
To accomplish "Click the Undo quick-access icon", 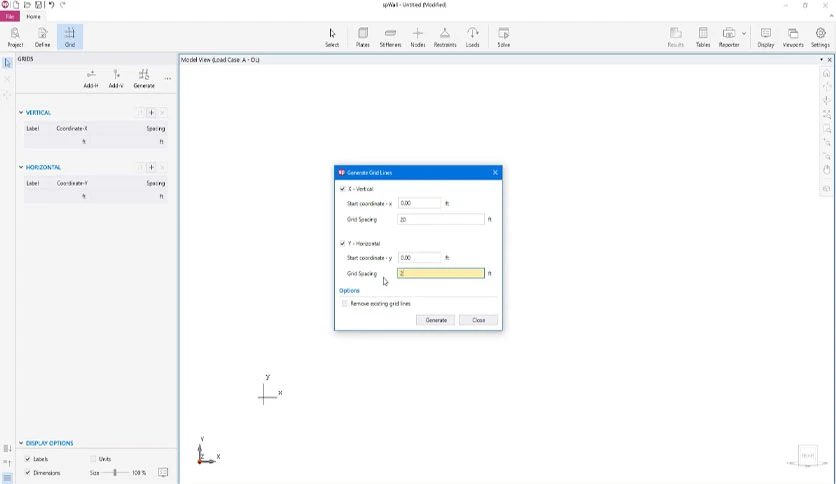I will [x=51, y=5].
